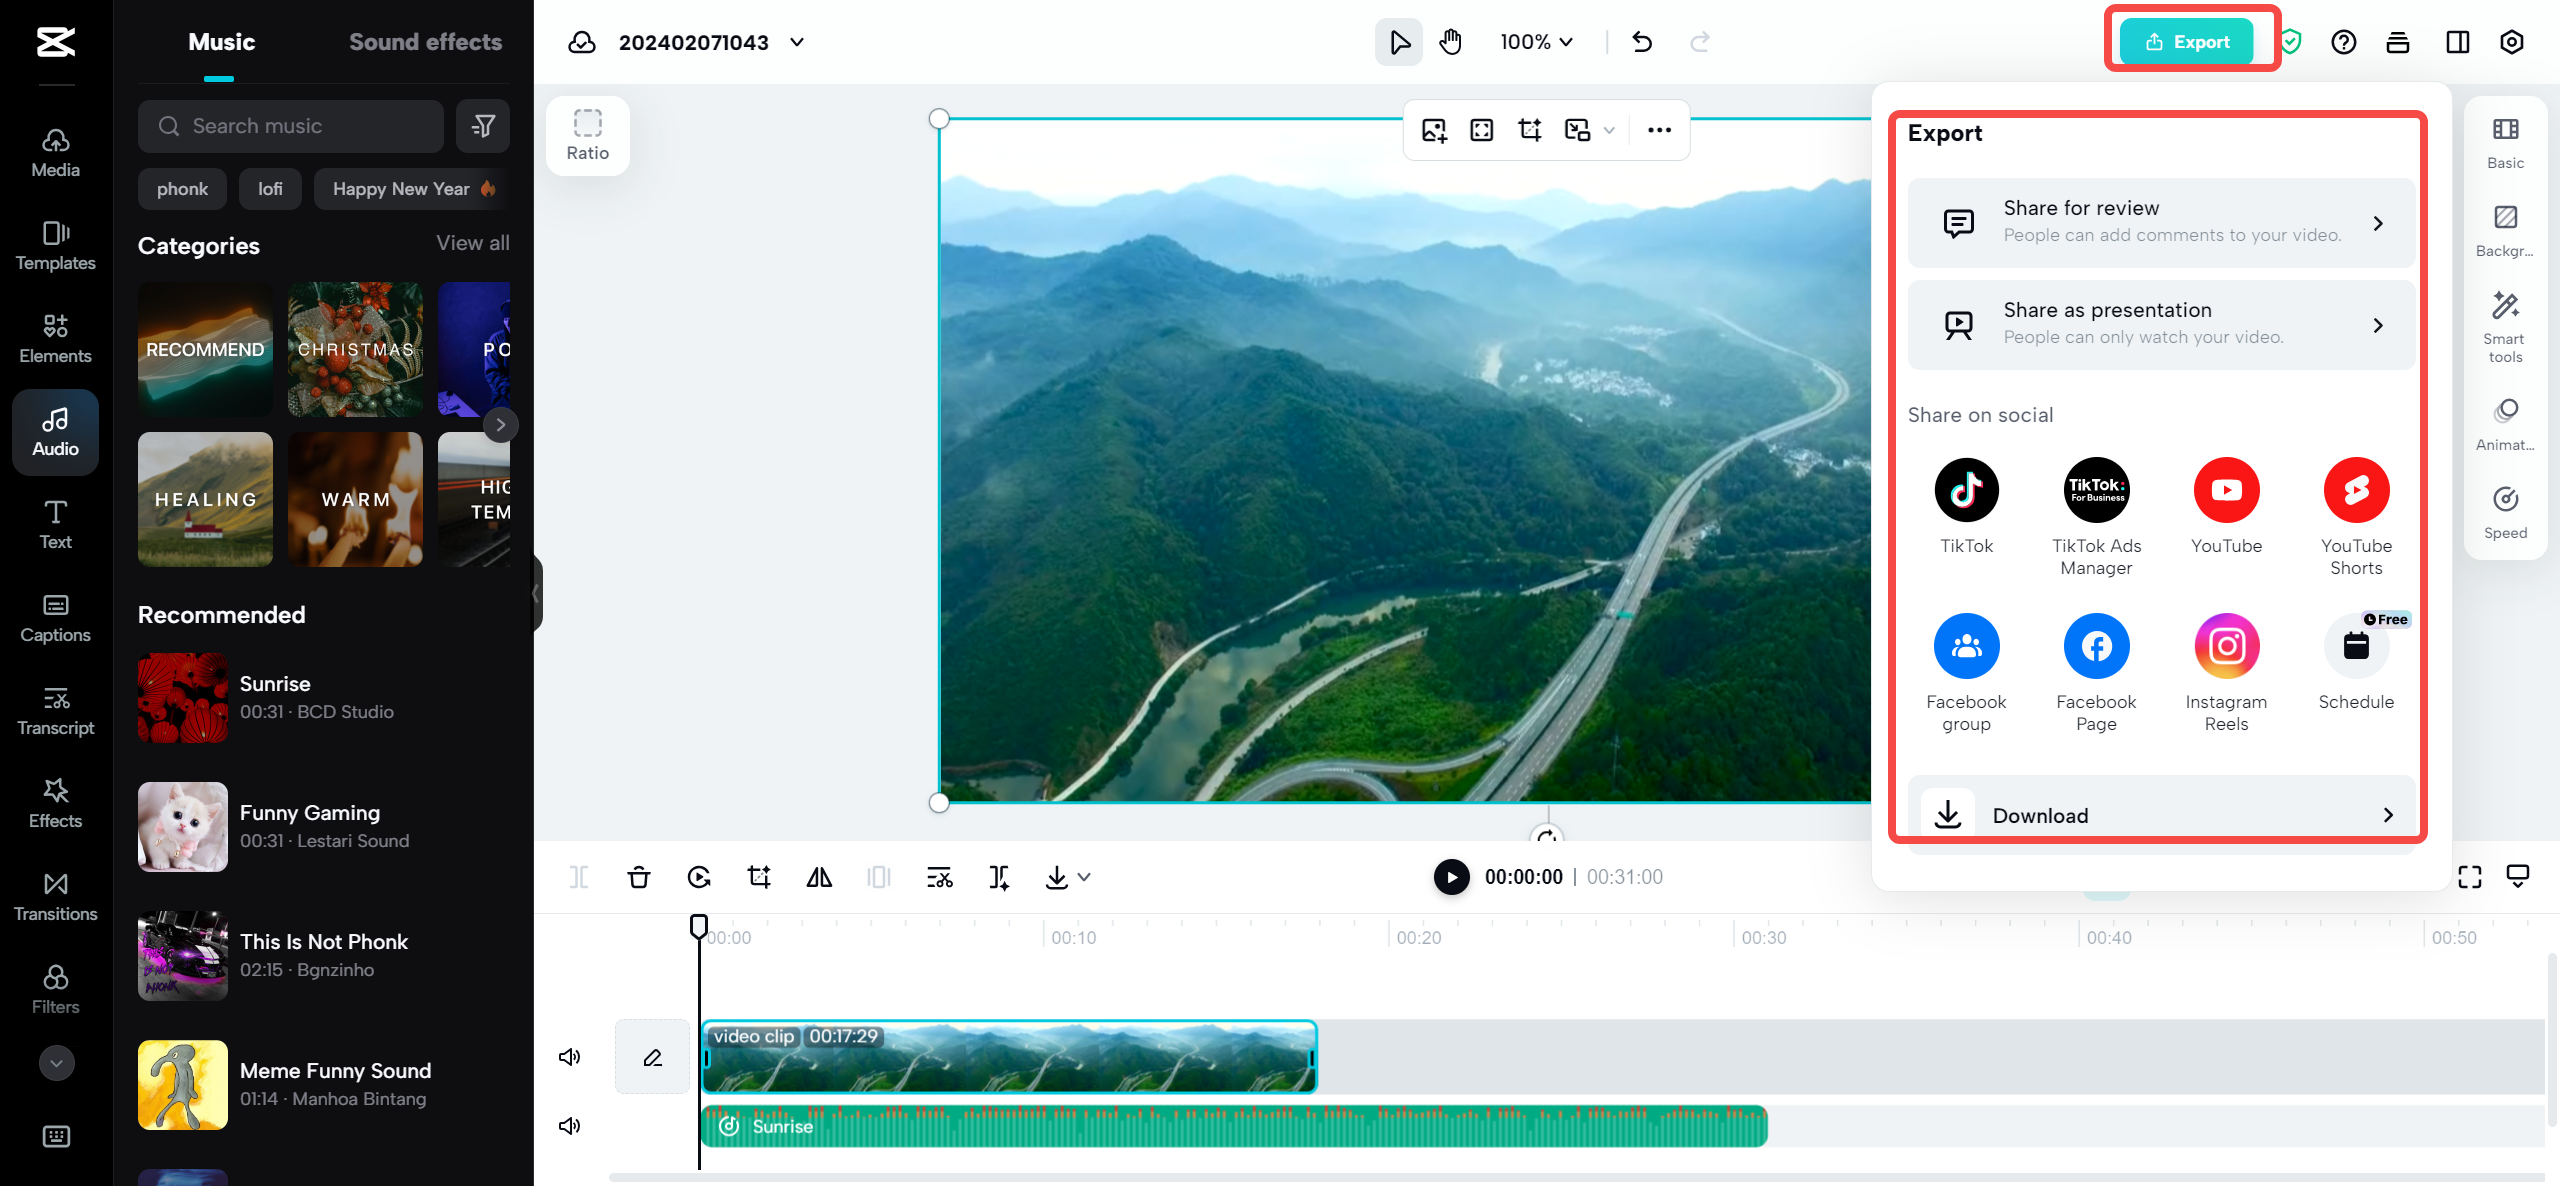Image resolution: width=2560 pixels, height=1186 pixels.
Task: Open the Captions sidebar tab
Action: [x=55, y=617]
